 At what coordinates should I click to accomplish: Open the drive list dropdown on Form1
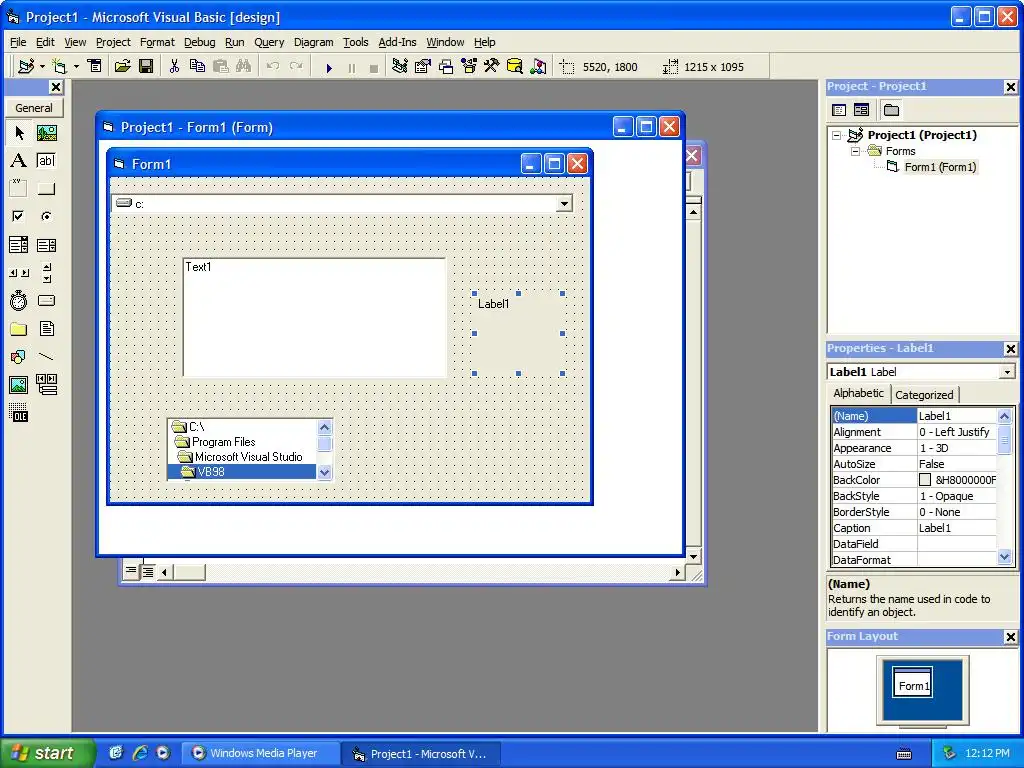click(x=564, y=204)
